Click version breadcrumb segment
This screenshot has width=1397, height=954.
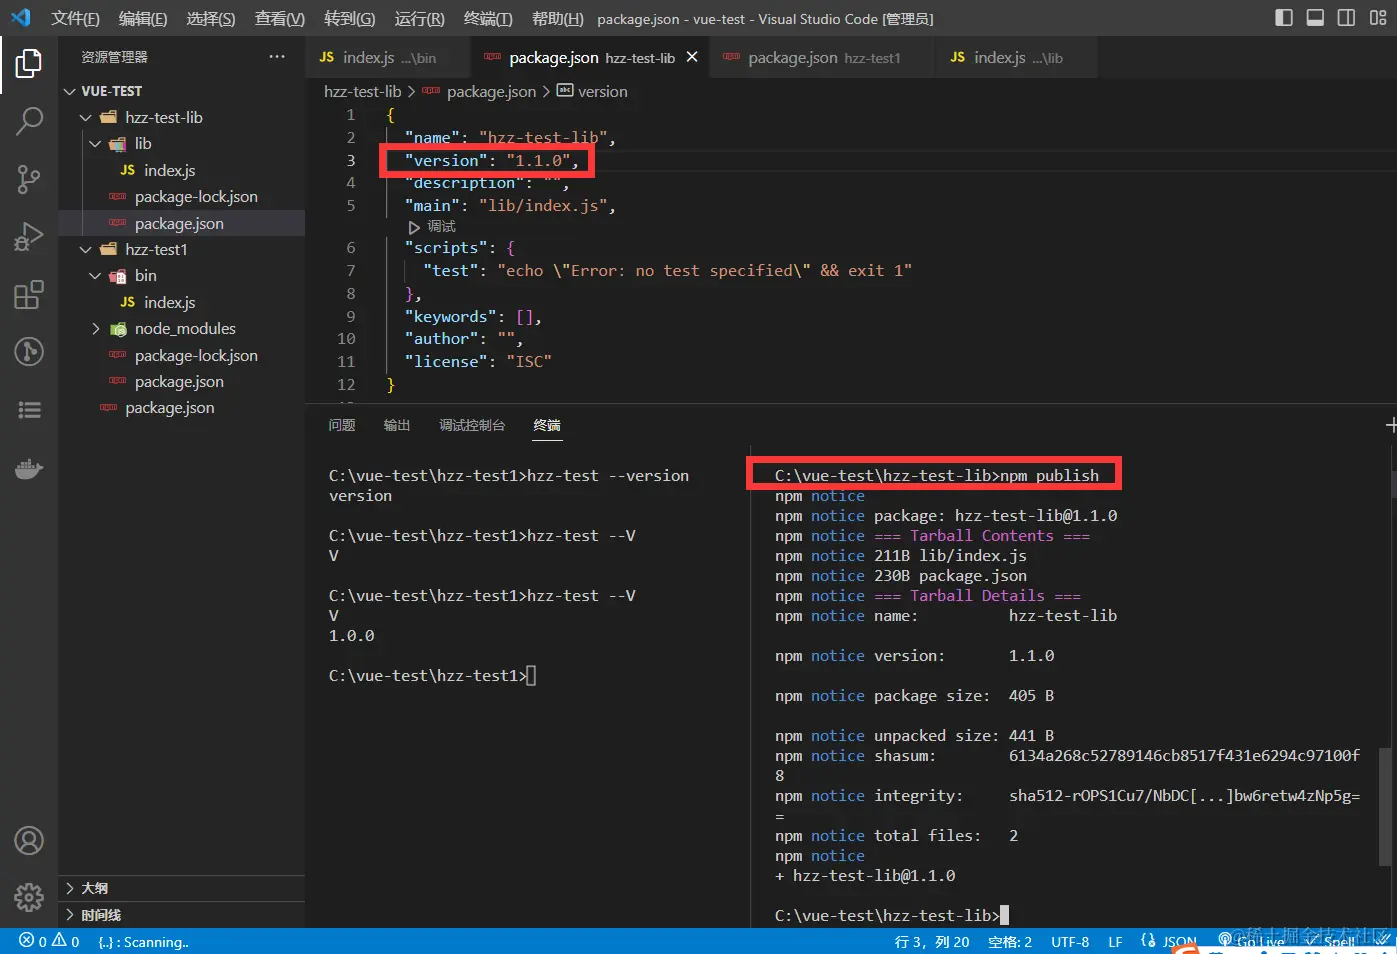click(x=602, y=91)
